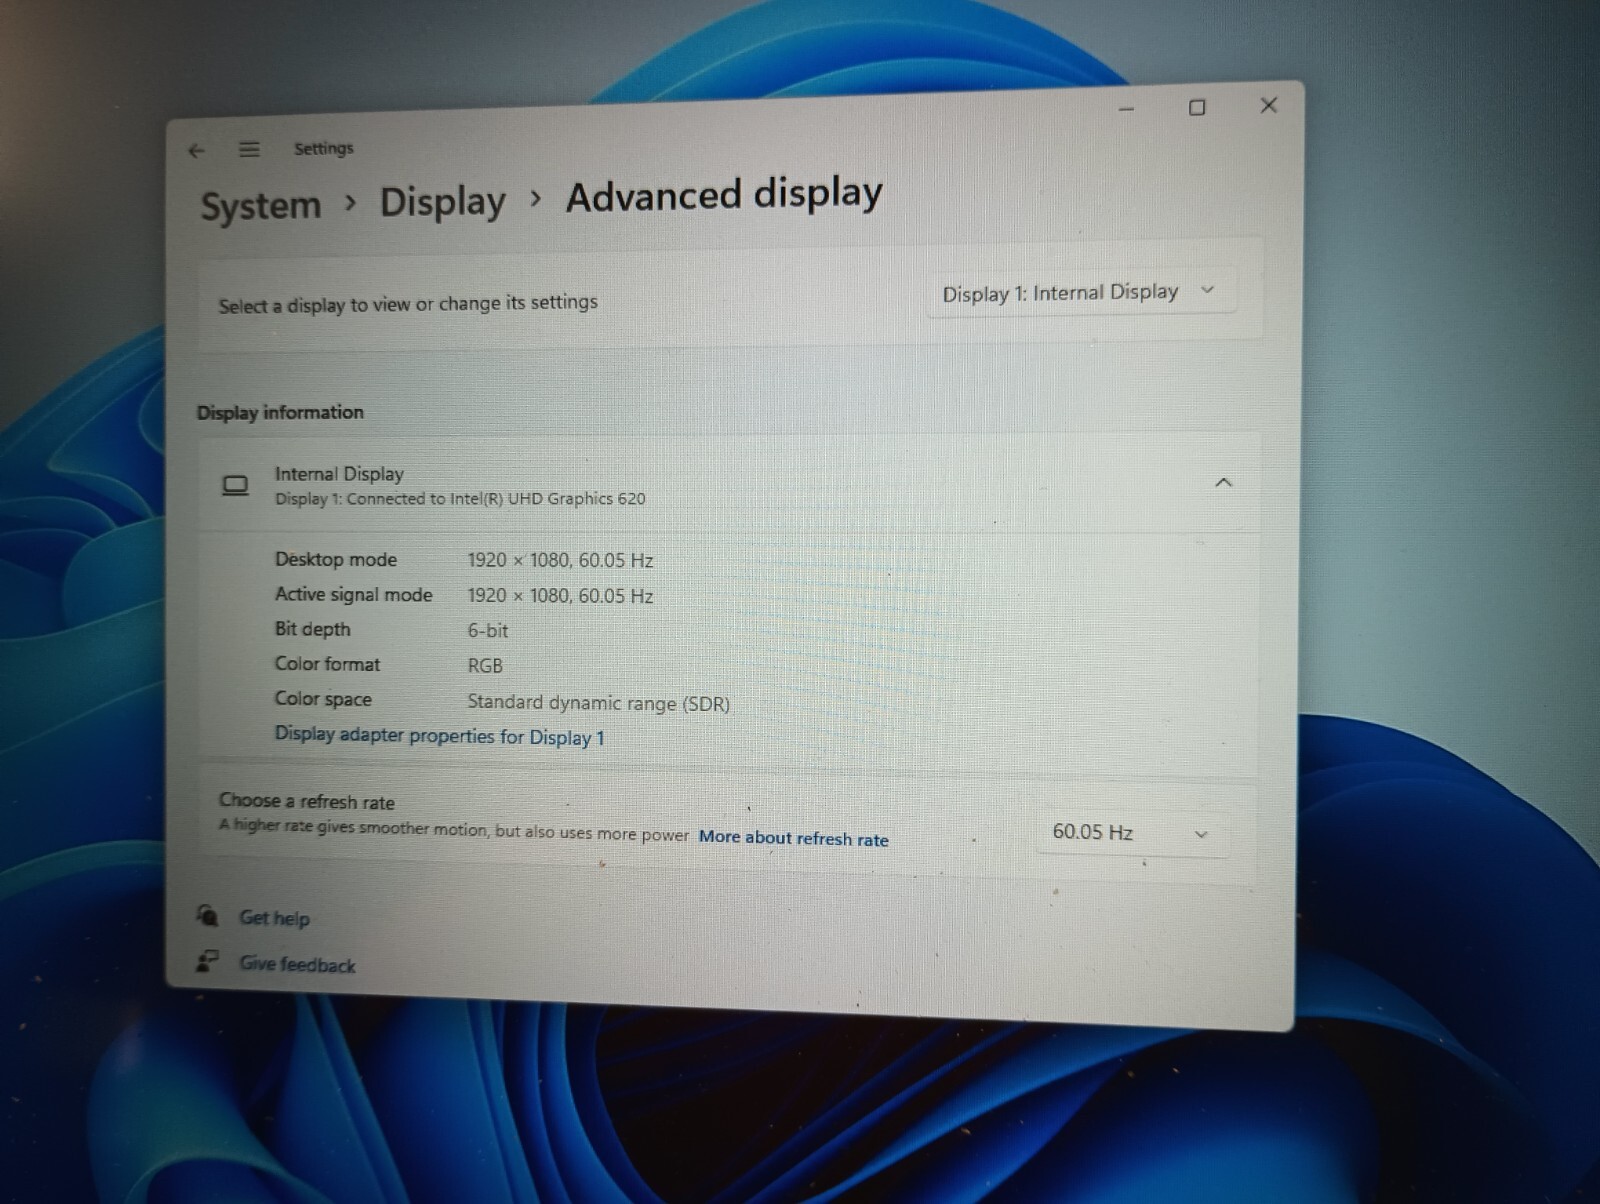The image size is (1600, 1204).
Task: Open the Display 1: Internal Display dropdown
Action: point(1081,292)
